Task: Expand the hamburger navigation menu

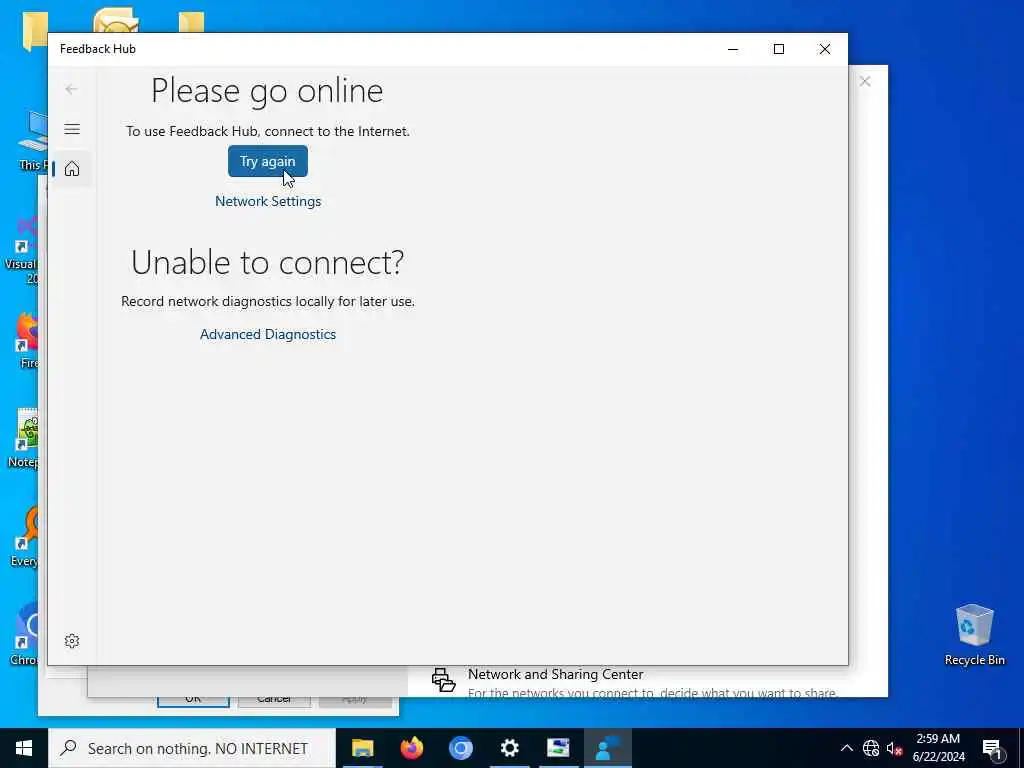Action: point(72,129)
